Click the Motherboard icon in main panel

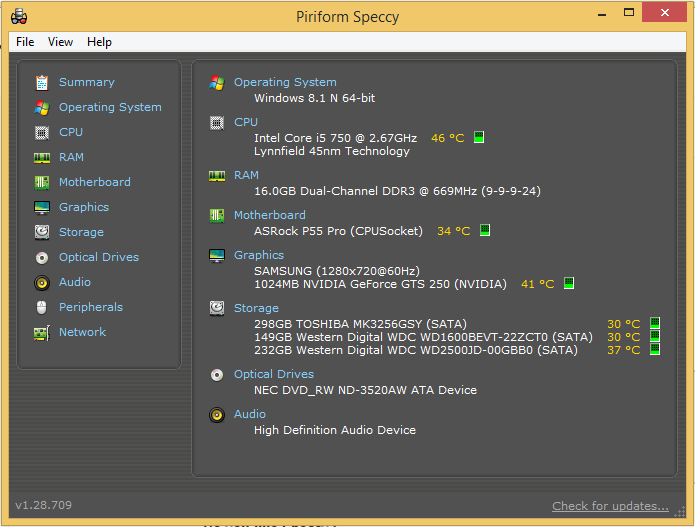tap(217, 216)
